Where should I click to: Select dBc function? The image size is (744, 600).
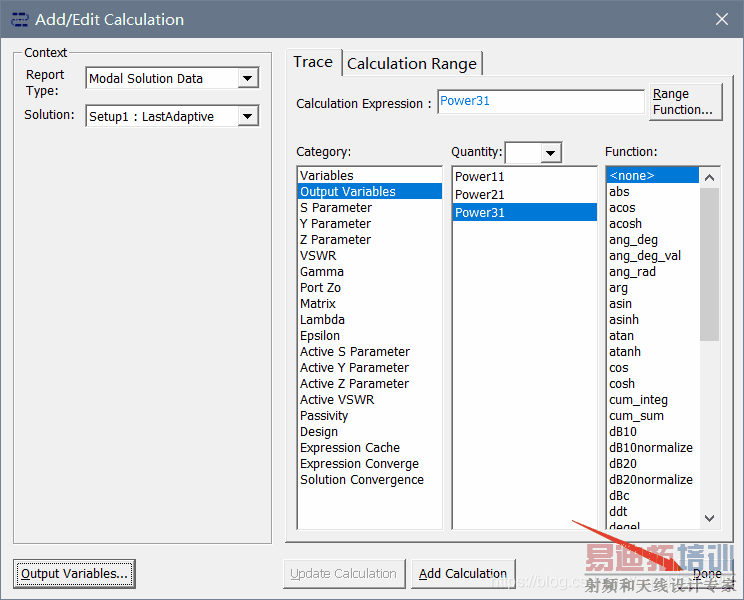tap(653, 496)
